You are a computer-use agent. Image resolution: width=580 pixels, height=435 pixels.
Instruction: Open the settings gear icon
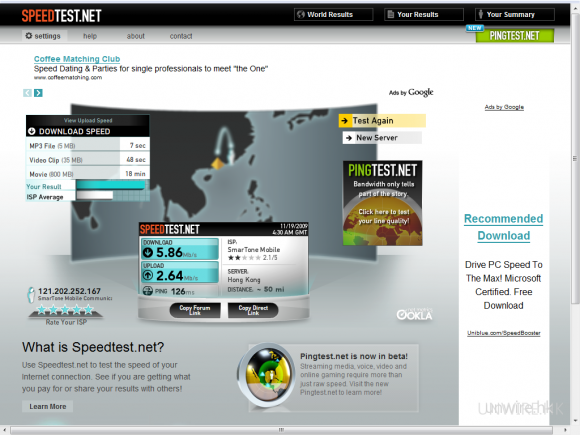click(28, 36)
